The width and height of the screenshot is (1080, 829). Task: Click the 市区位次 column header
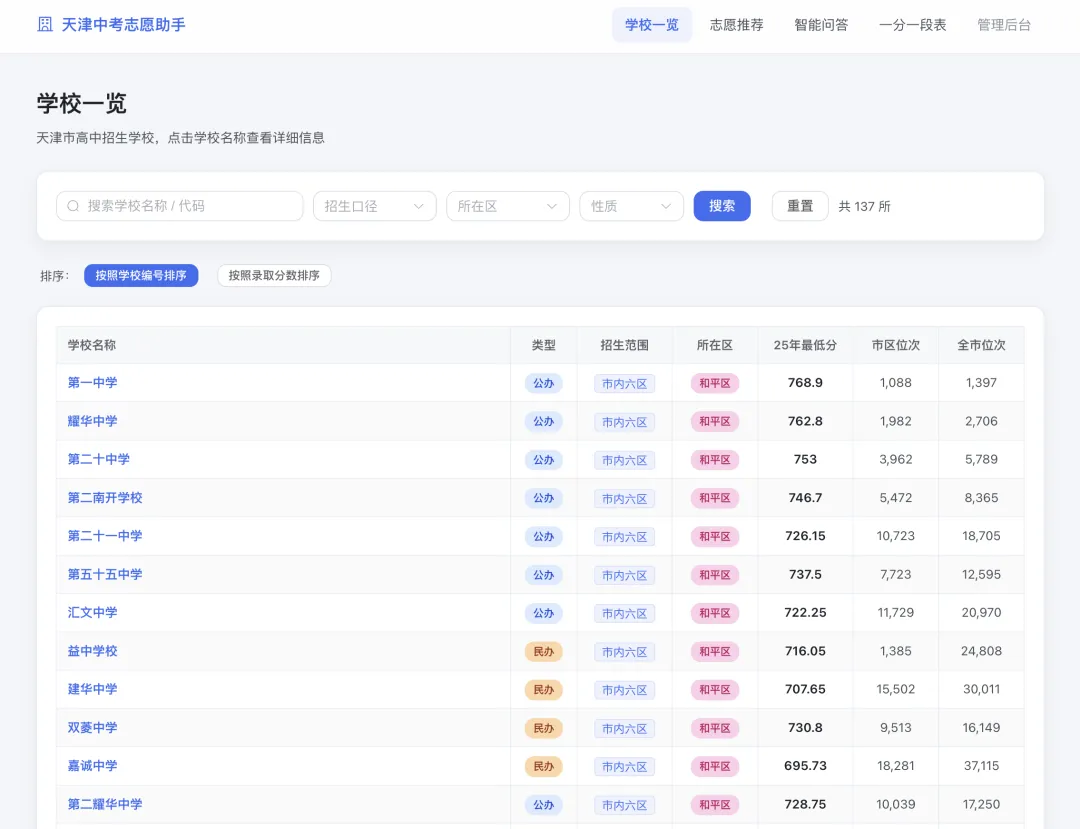895,345
